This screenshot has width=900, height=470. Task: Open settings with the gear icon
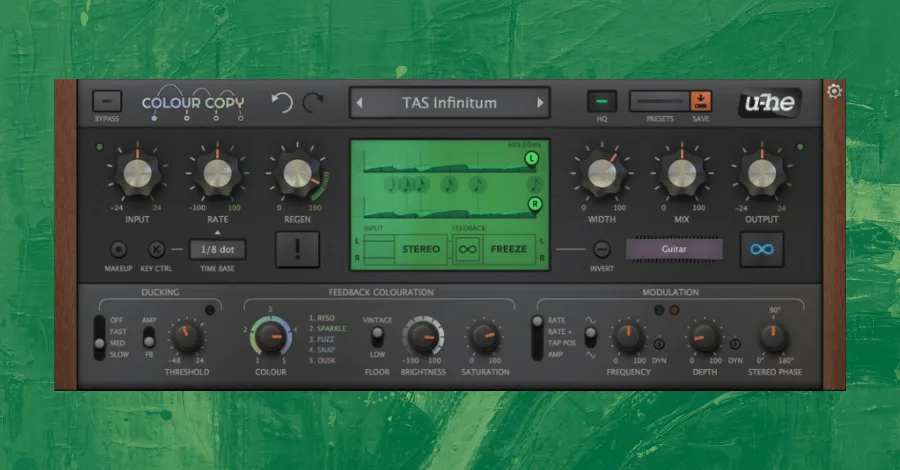click(834, 91)
